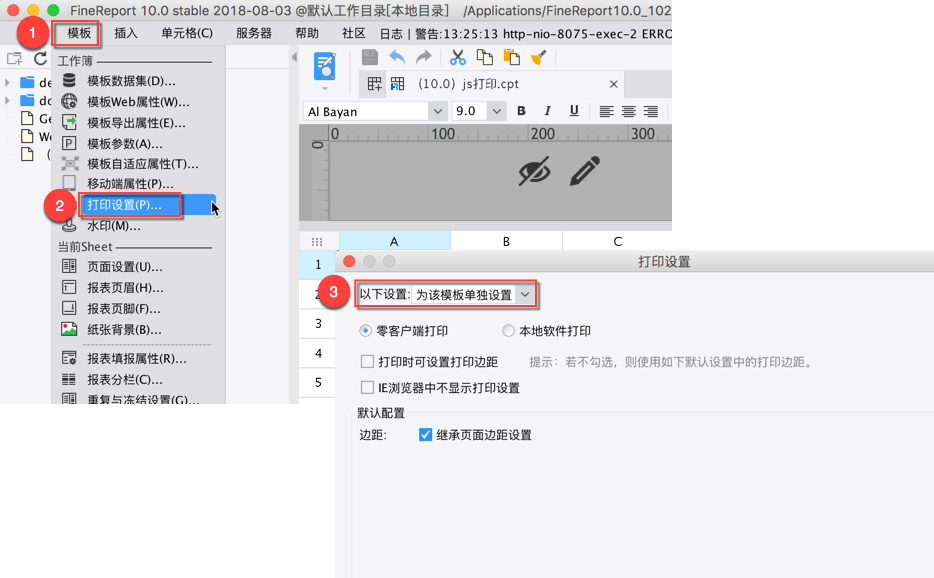Choose 模板Web属性(W)... menu entry
The width and height of the screenshot is (934, 578).
point(137,102)
